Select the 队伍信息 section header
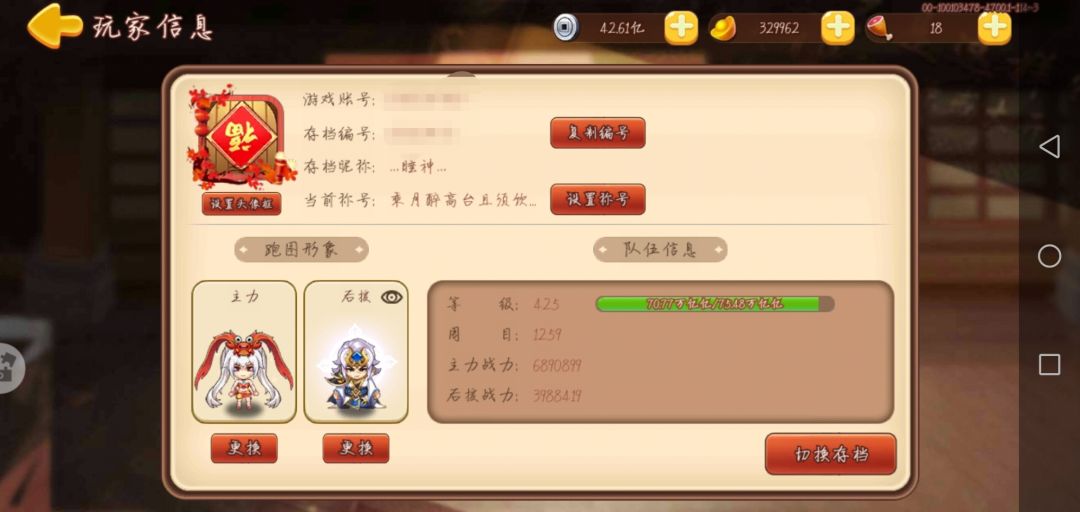Screen dimensions: 1080x512 point(660,249)
